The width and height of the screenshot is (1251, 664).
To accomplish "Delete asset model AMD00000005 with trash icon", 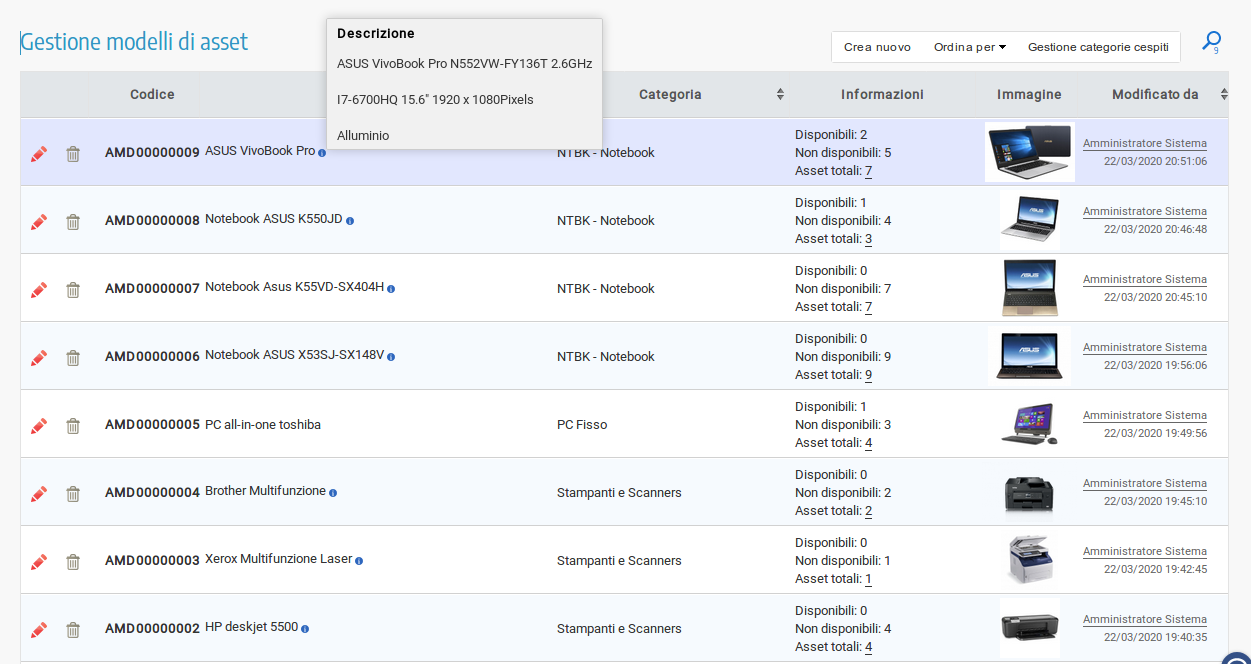I will coord(73,426).
